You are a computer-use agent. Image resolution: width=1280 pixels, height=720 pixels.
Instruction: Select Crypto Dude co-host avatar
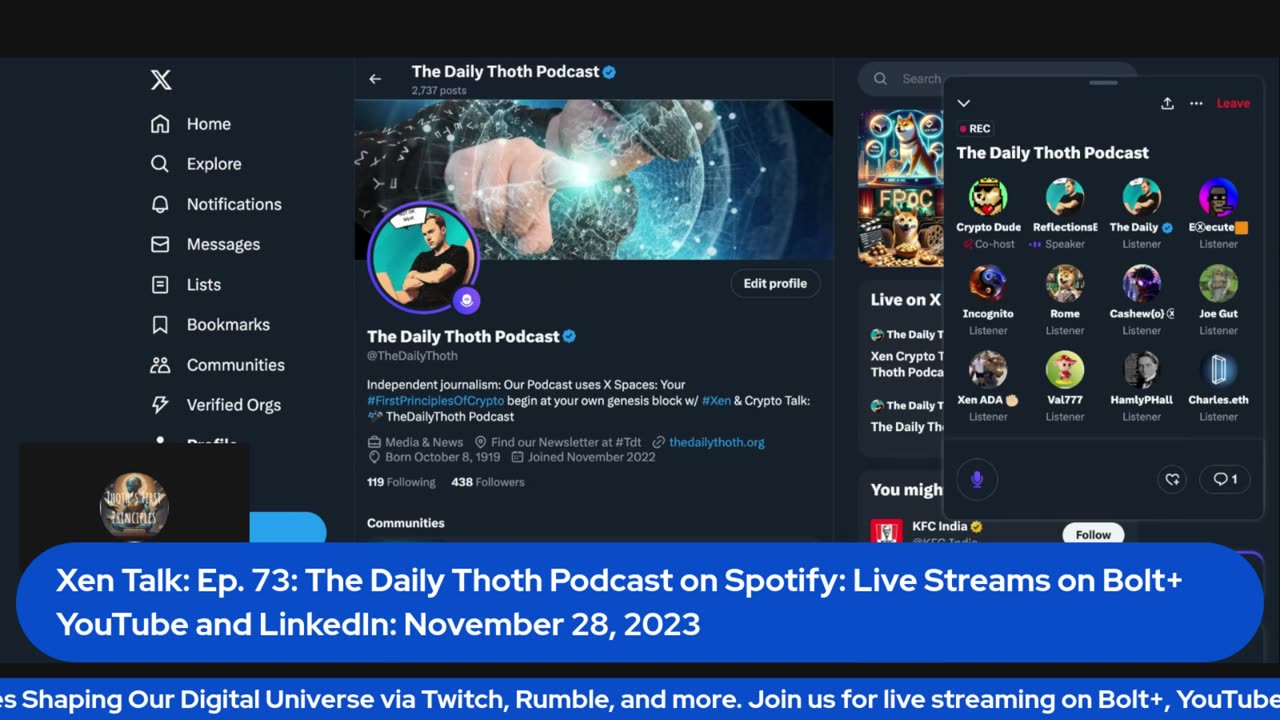[x=988, y=198]
